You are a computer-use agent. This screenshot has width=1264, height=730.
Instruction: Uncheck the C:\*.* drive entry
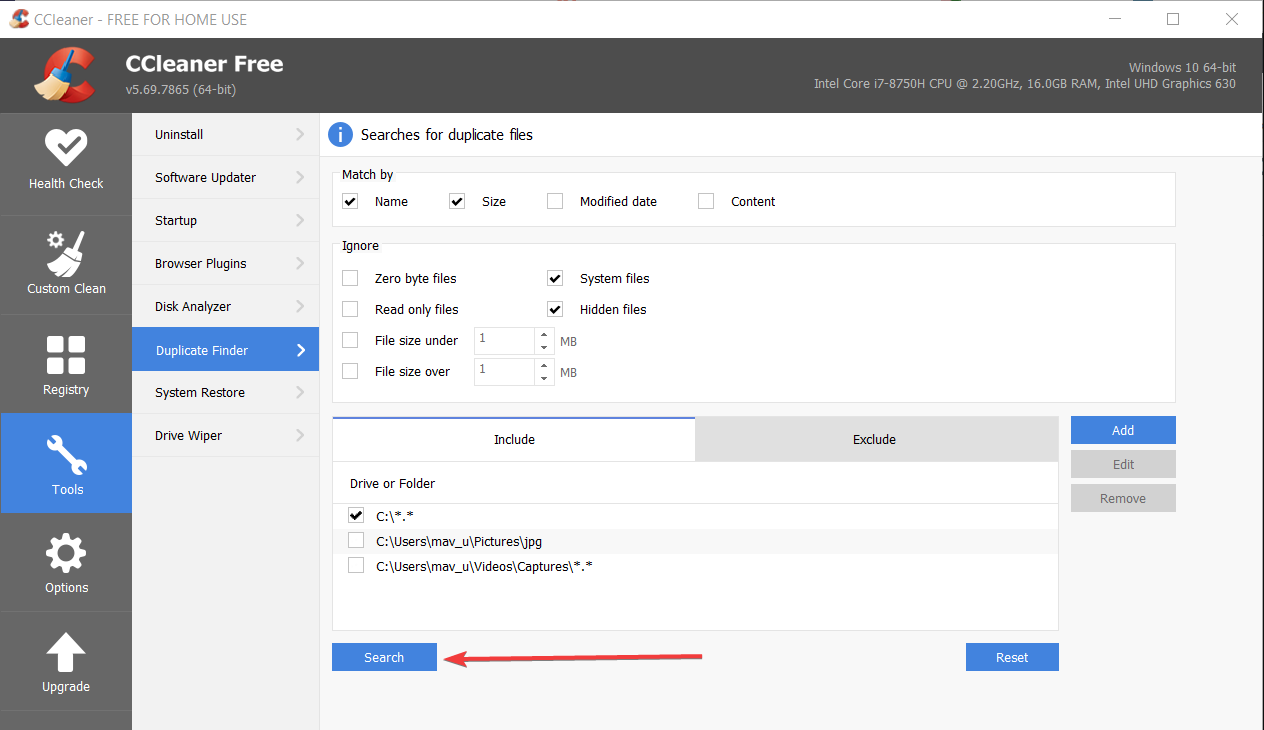pyautogui.click(x=356, y=516)
